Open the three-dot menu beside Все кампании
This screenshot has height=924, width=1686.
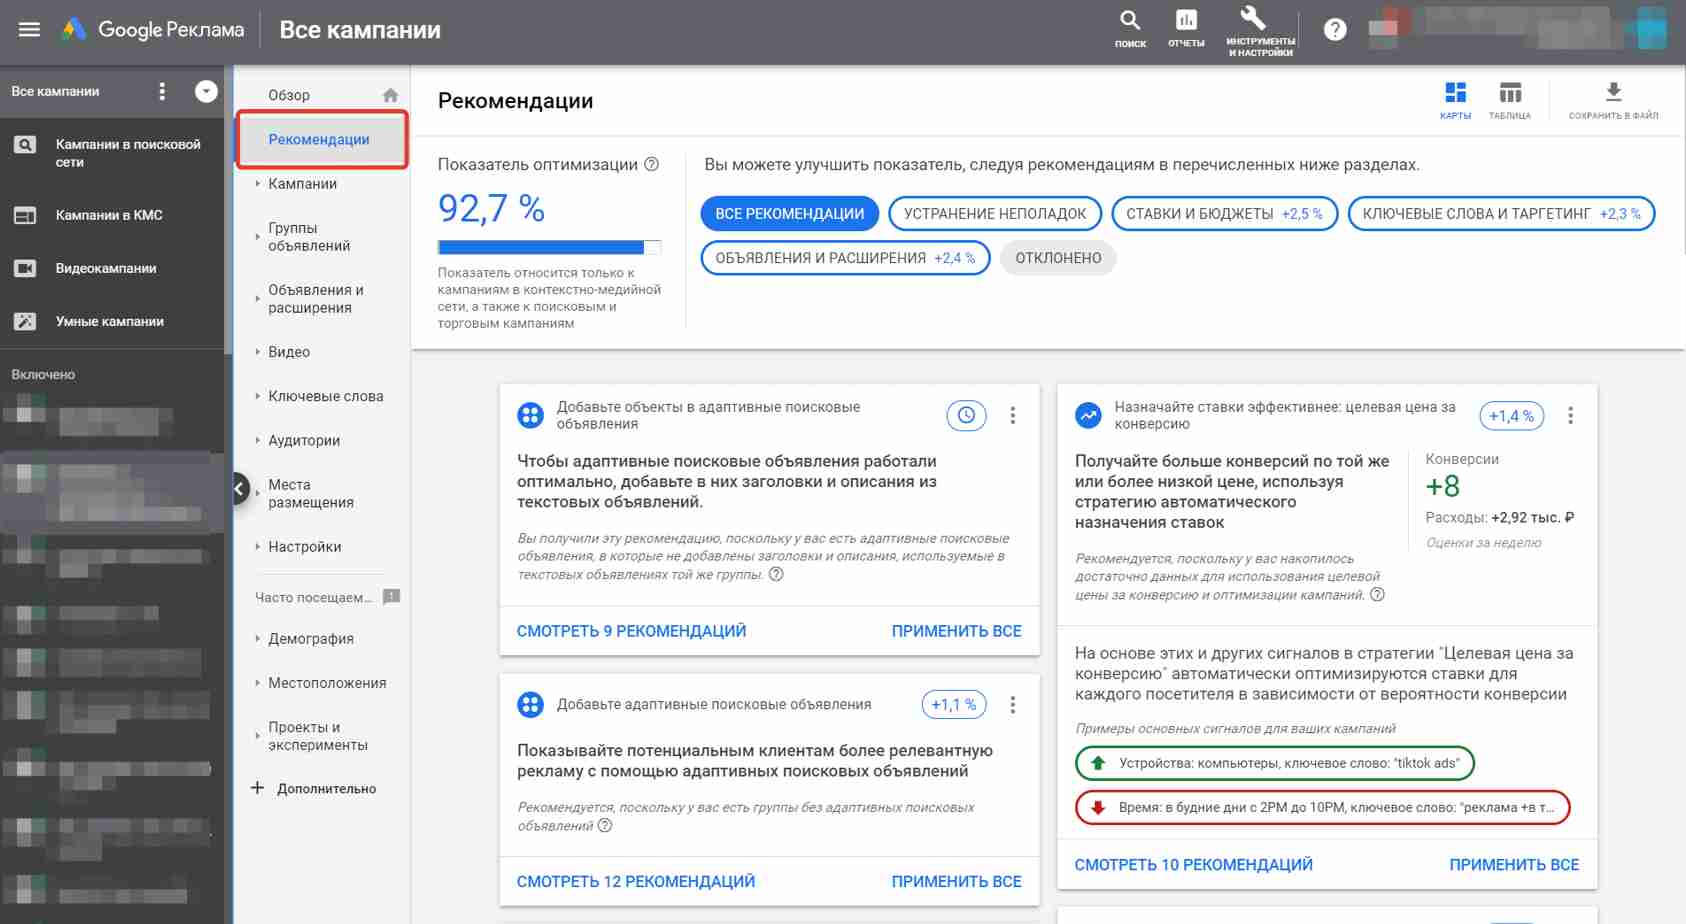[x=162, y=92]
